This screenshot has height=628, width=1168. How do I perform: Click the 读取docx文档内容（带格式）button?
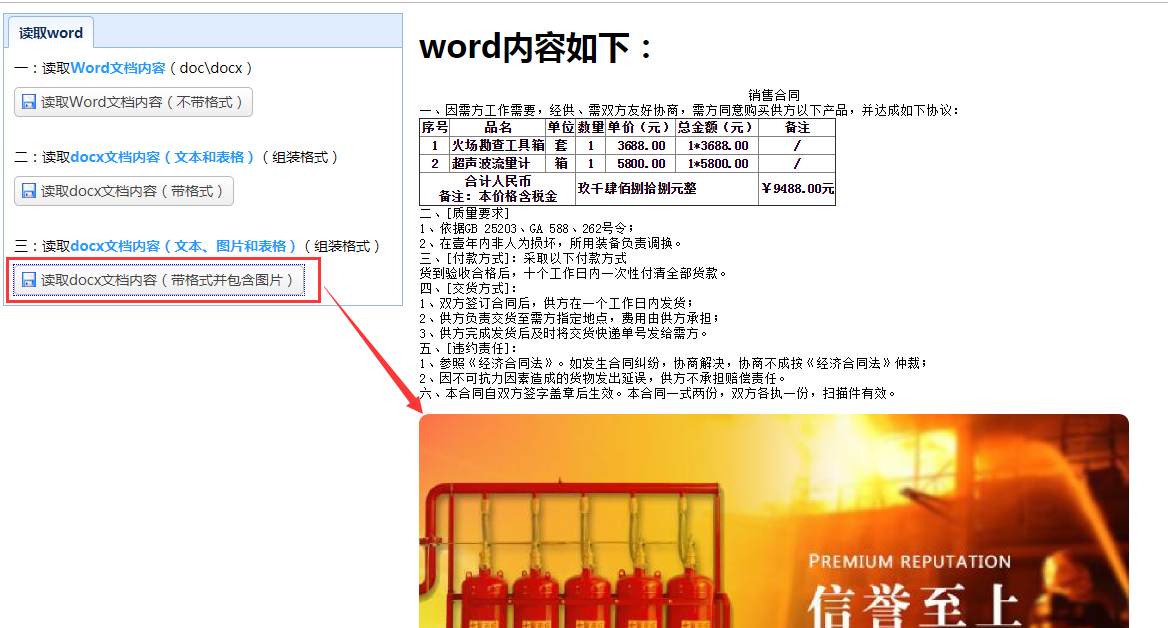click(124, 189)
